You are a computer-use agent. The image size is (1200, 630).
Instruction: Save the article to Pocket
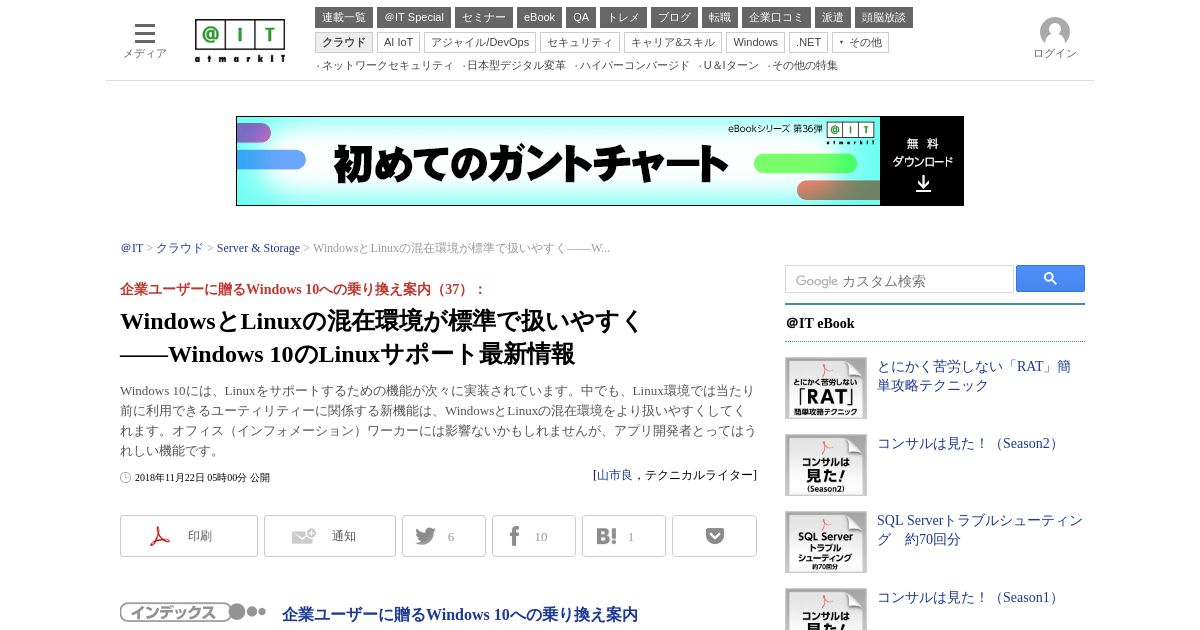(x=714, y=536)
